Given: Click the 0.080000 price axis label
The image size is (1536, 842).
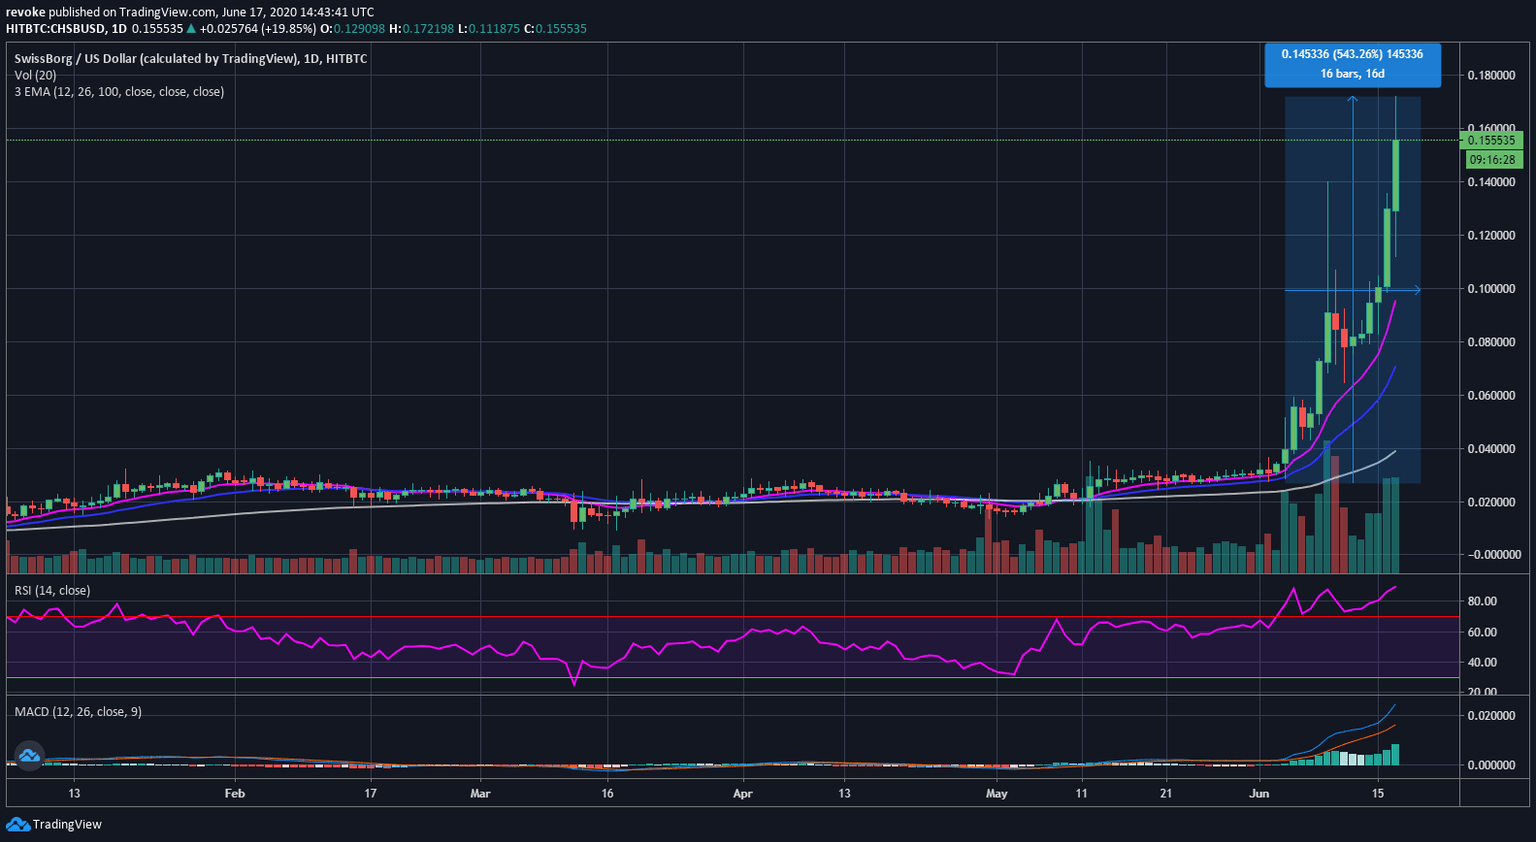Looking at the screenshot, I should click(1491, 343).
